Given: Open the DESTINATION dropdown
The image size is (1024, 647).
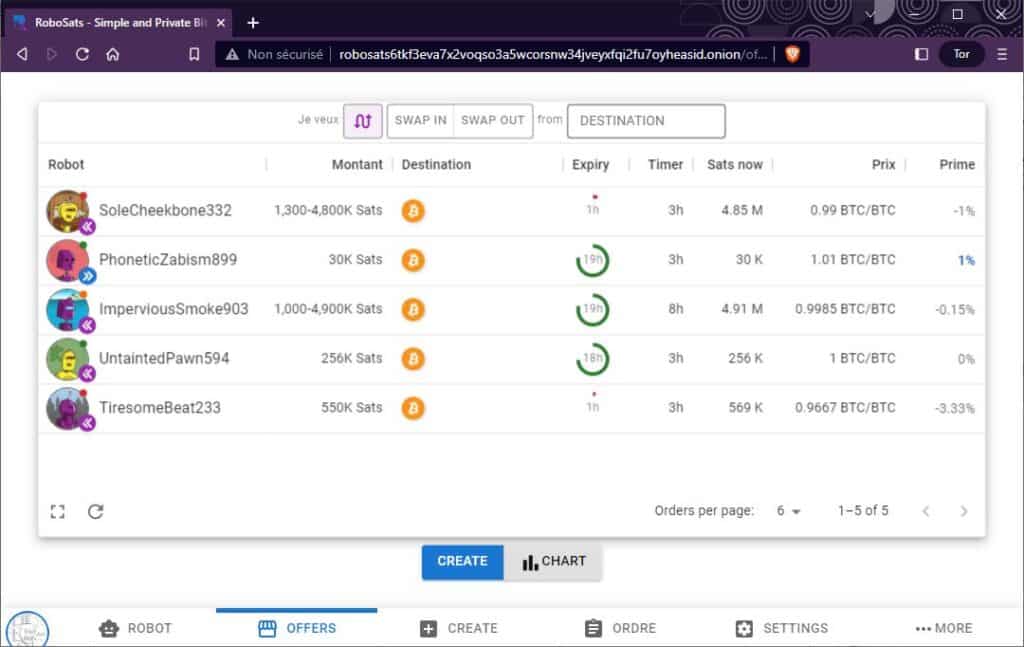Looking at the screenshot, I should (646, 121).
